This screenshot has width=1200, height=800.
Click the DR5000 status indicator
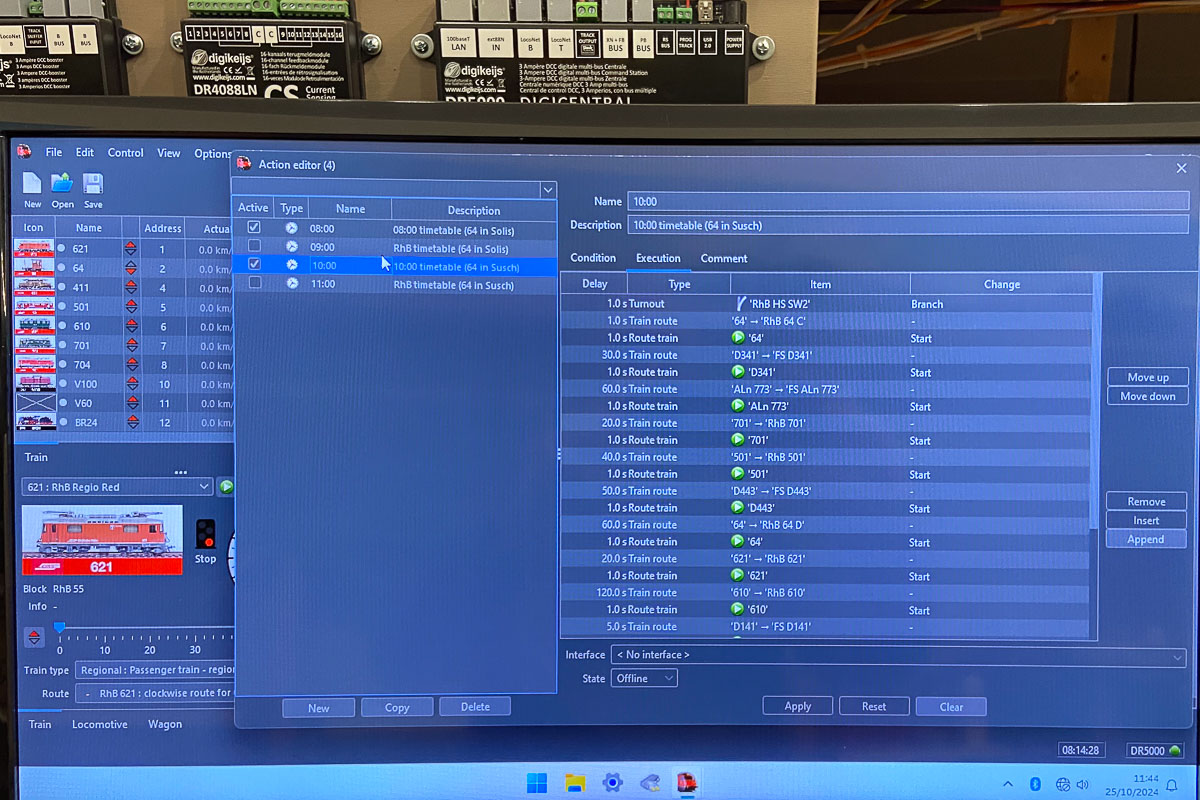(1155, 750)
